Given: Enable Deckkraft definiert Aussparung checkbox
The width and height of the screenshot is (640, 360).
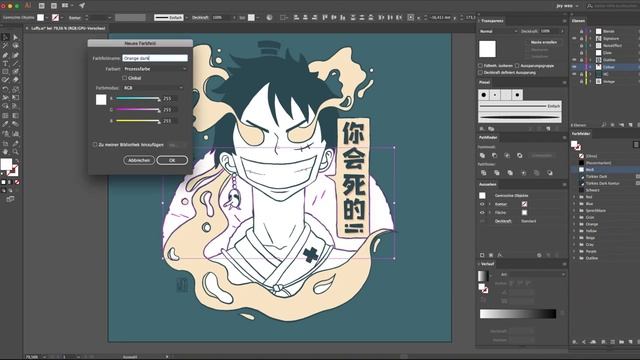Looking at the screenshot, I should (480, 73).
